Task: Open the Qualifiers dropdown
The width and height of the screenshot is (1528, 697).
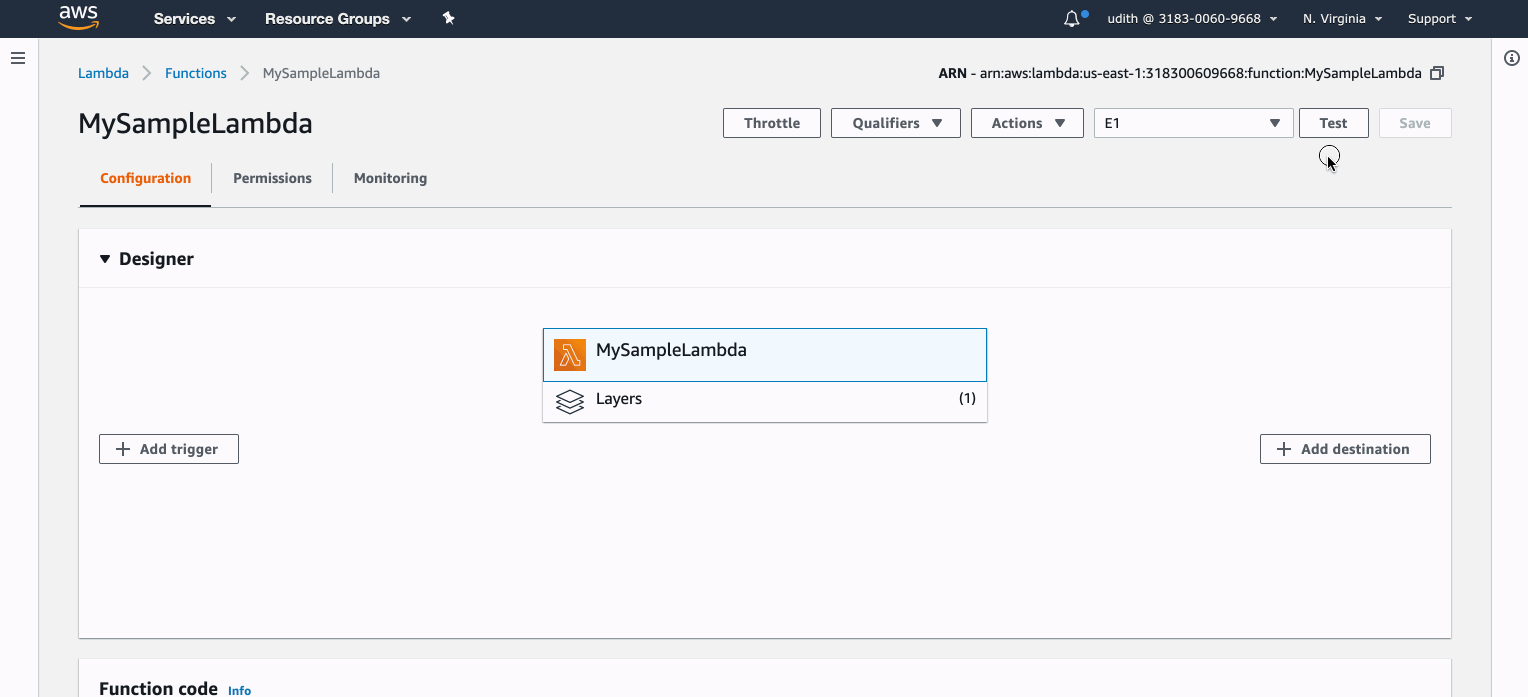Action: (x=896, y=123)
